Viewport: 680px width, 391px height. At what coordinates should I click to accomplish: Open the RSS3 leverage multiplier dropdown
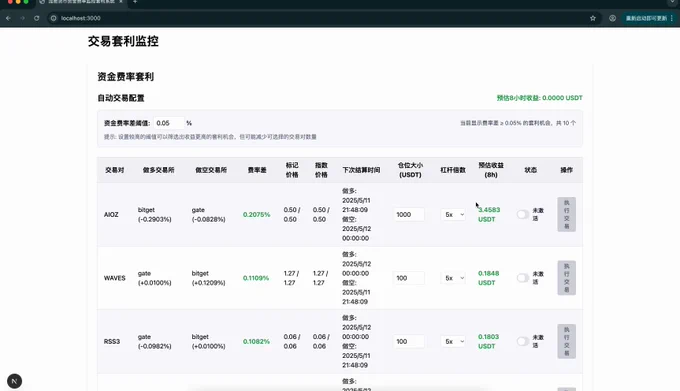tap(454, 342)
